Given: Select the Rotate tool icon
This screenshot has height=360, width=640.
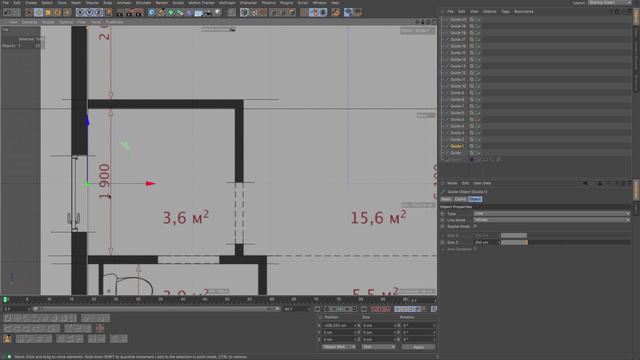Looking at the screenshot, I should [x=58, y=13].
